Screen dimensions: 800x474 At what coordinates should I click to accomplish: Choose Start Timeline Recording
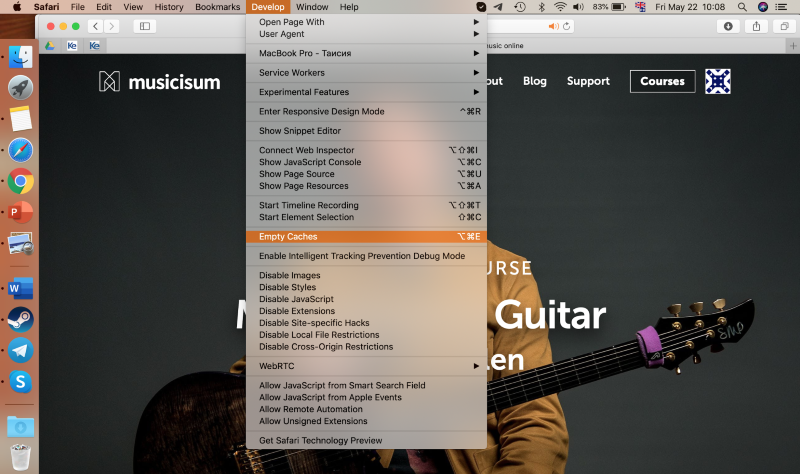click(x=366, y=205)
